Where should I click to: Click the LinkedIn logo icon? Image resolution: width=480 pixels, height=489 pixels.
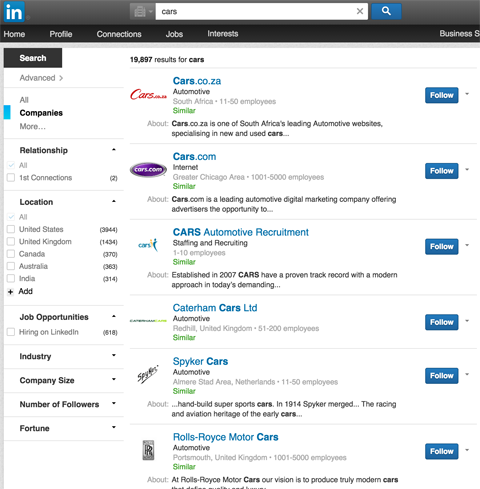click(14, 11)
